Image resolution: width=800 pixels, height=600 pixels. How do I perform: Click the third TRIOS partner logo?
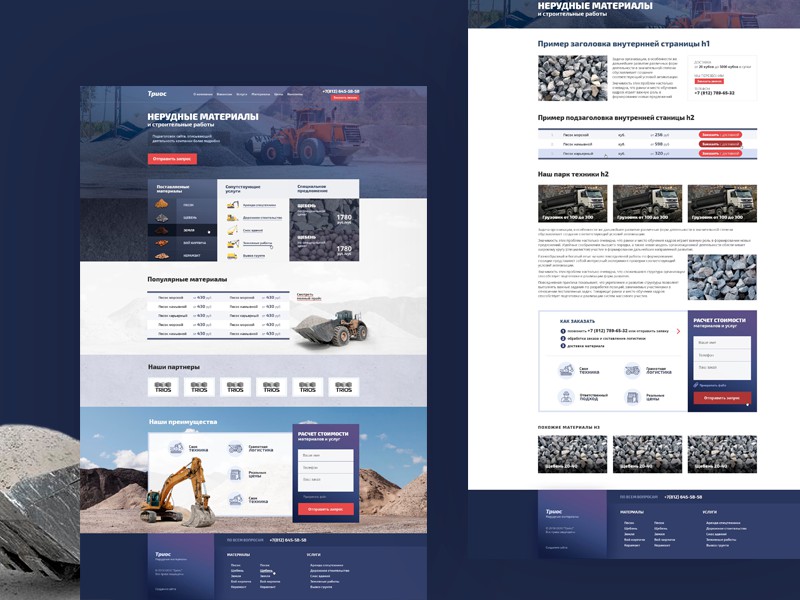pos(235,387)
